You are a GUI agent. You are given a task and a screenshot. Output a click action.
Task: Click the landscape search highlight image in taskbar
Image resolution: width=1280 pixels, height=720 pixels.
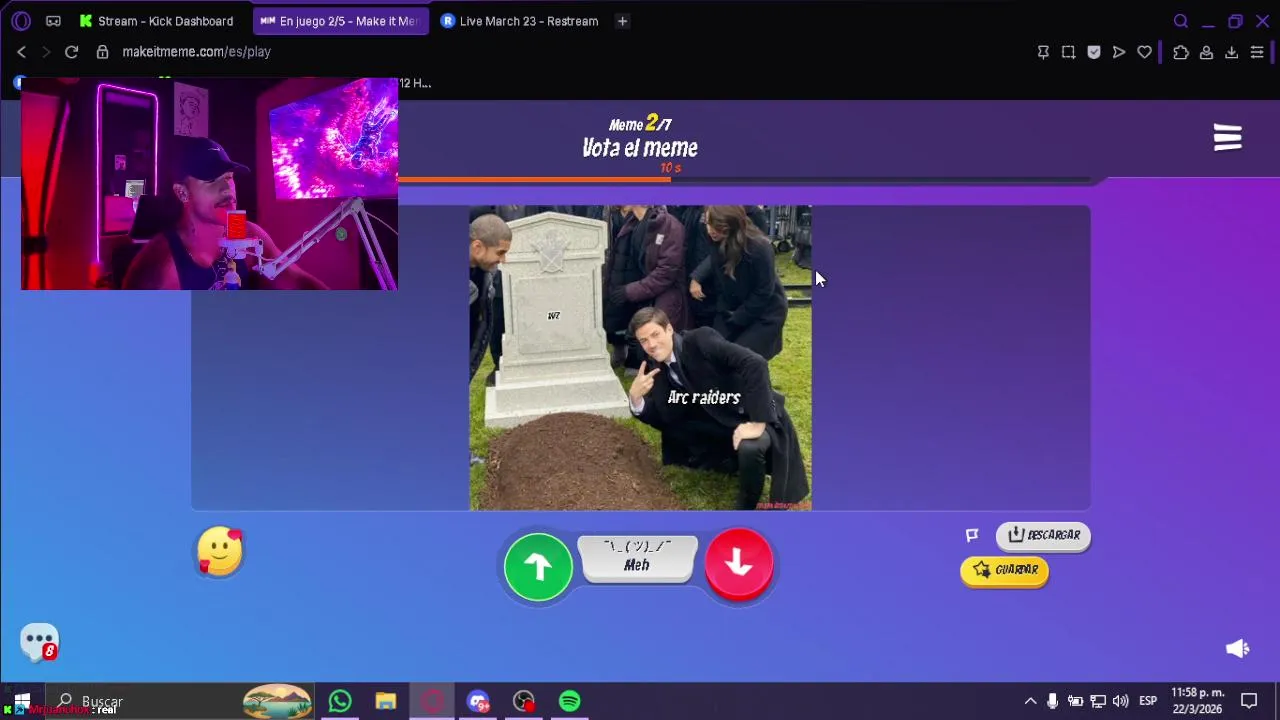pyautogui.click(x=277, y=701)
